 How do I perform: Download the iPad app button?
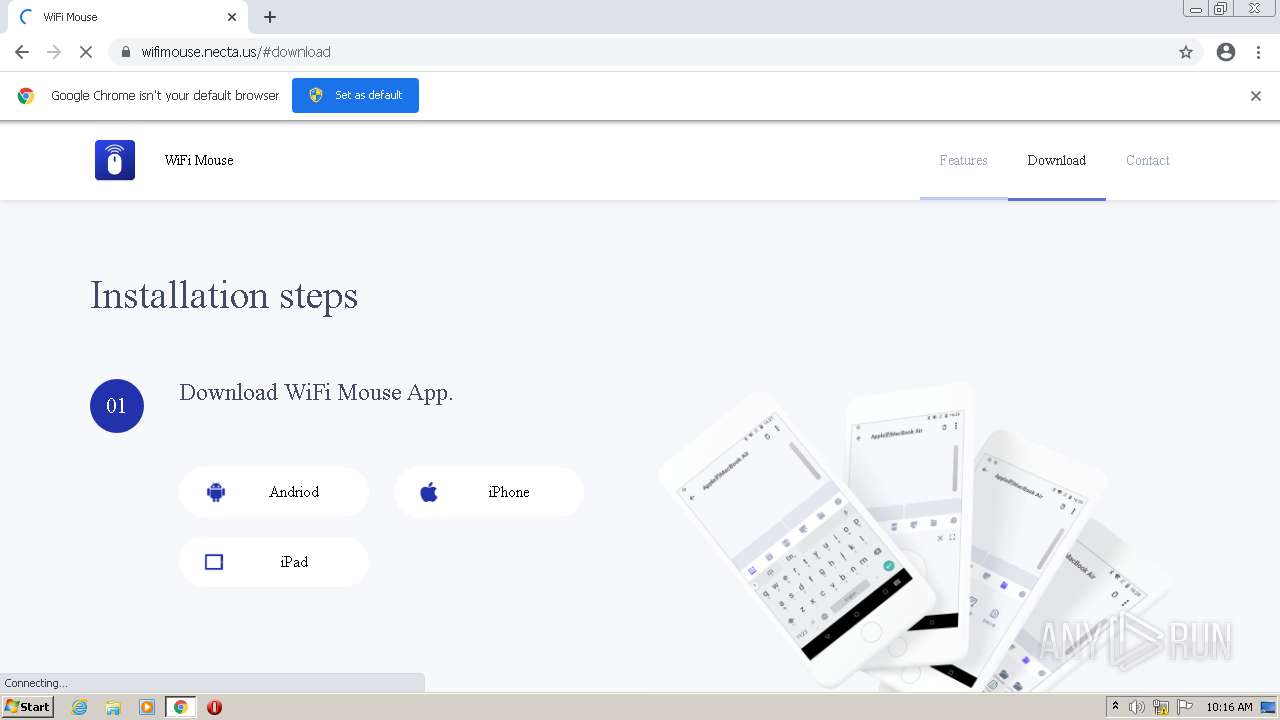pyautogui.click(x=274, y=562)
